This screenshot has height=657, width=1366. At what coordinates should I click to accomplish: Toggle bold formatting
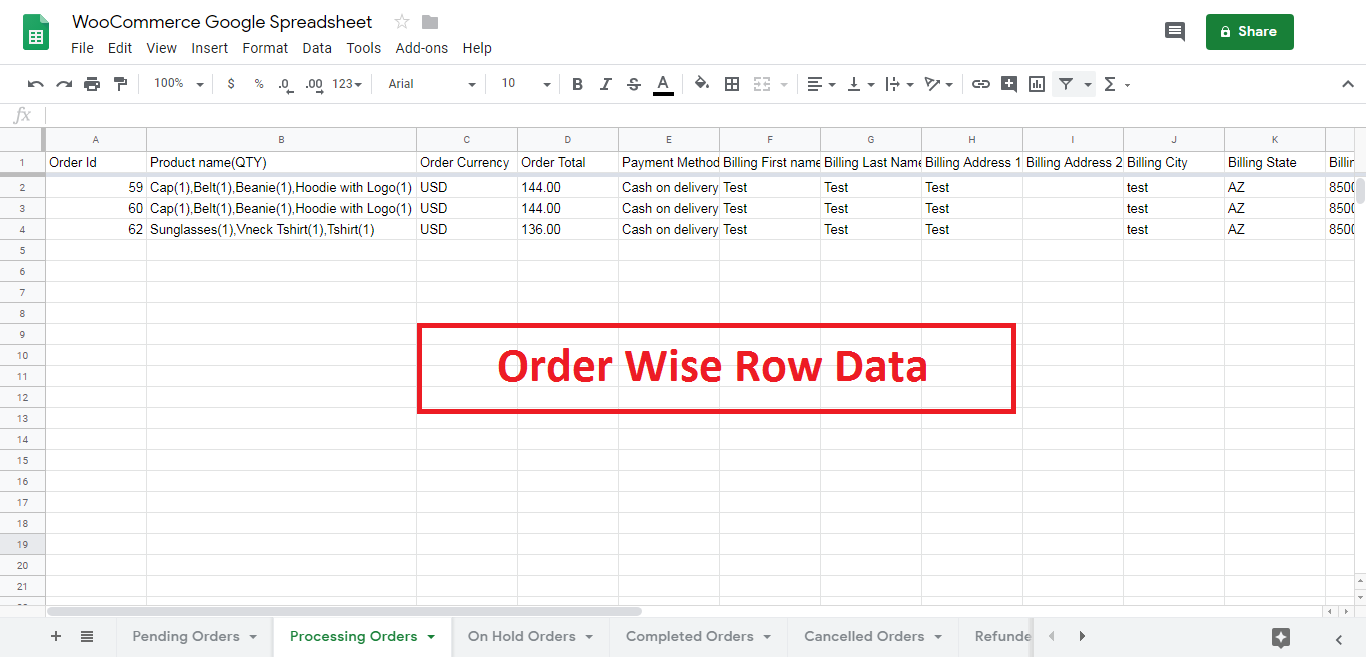point(577,84)
